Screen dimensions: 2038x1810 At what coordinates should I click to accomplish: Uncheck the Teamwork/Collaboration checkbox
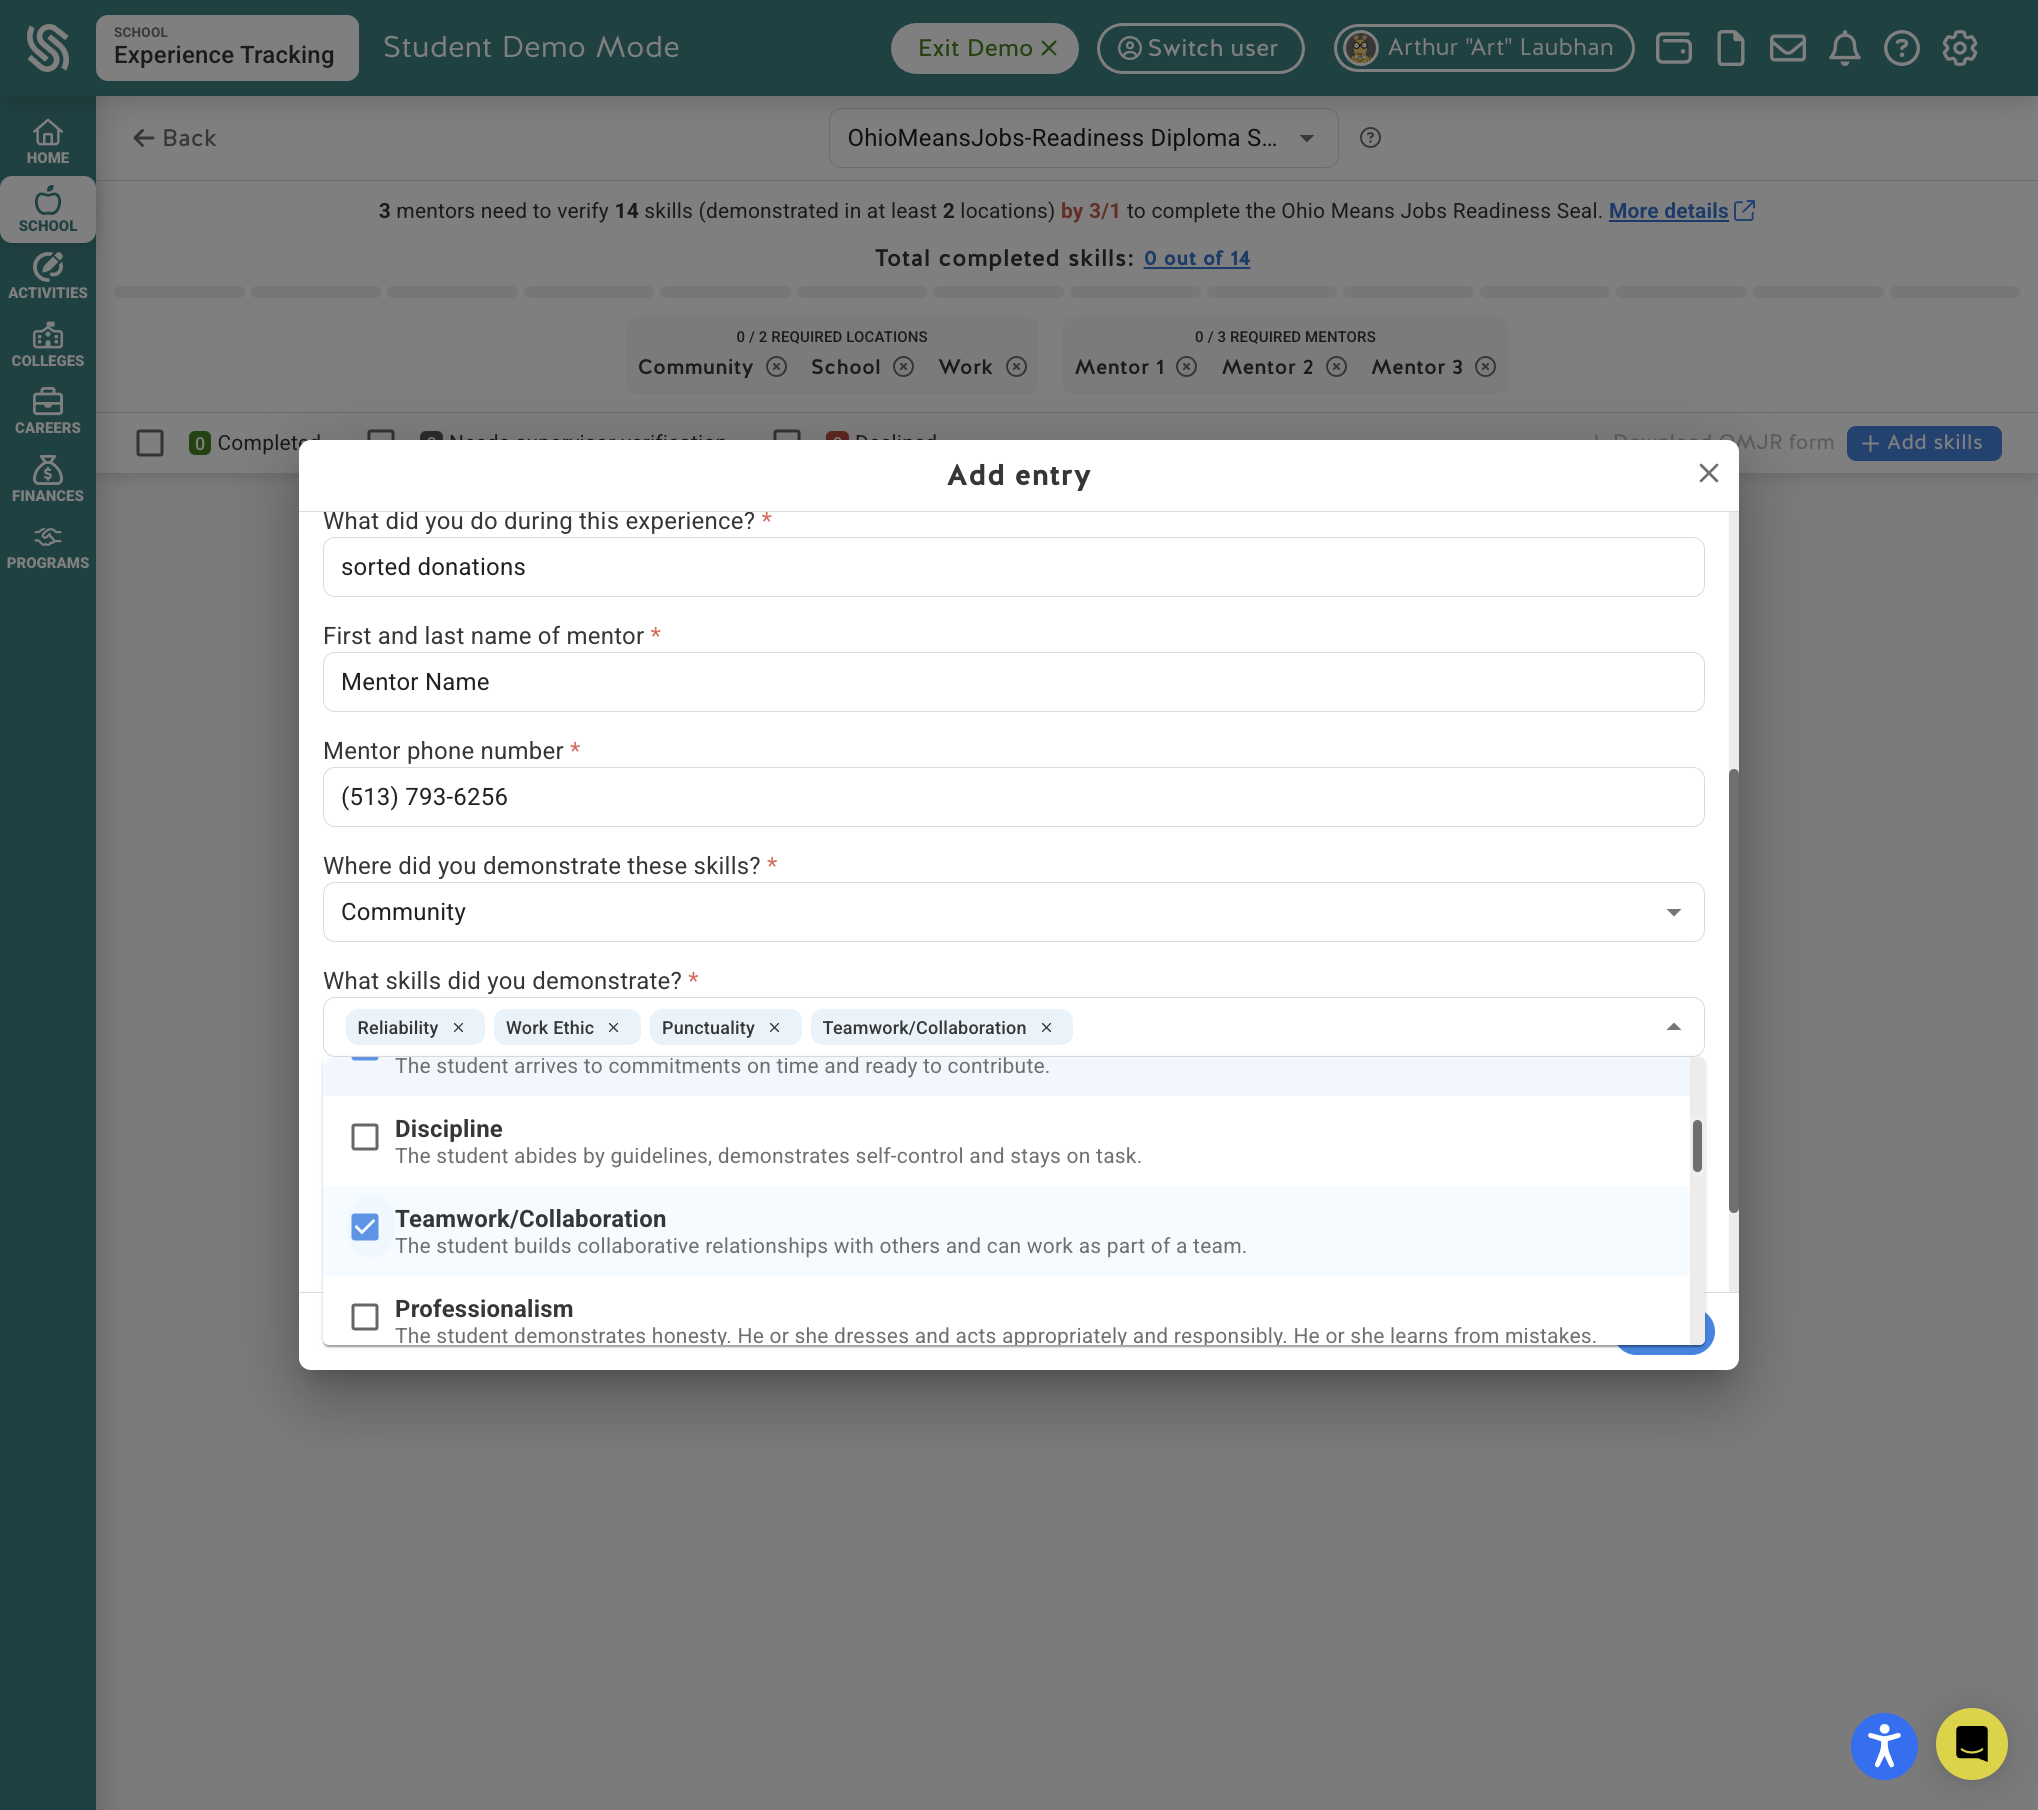click(x=365, y=1227)
